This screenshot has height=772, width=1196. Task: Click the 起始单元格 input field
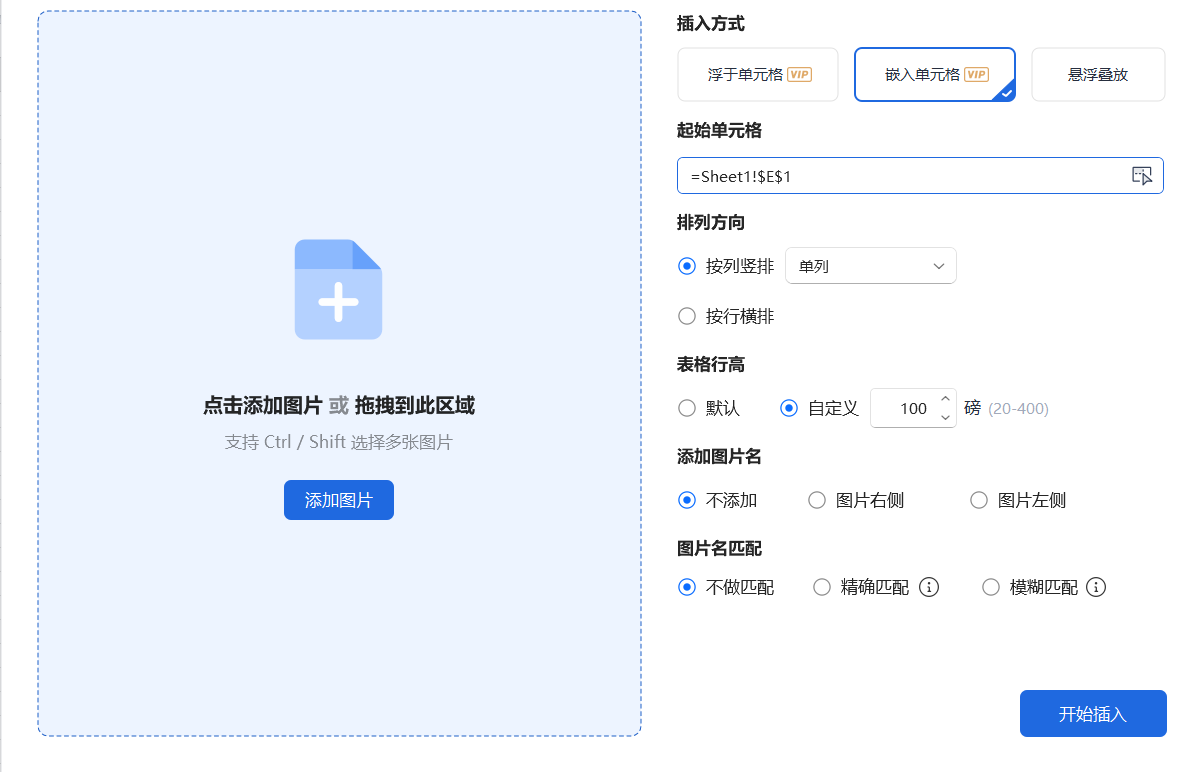point(920,176)
